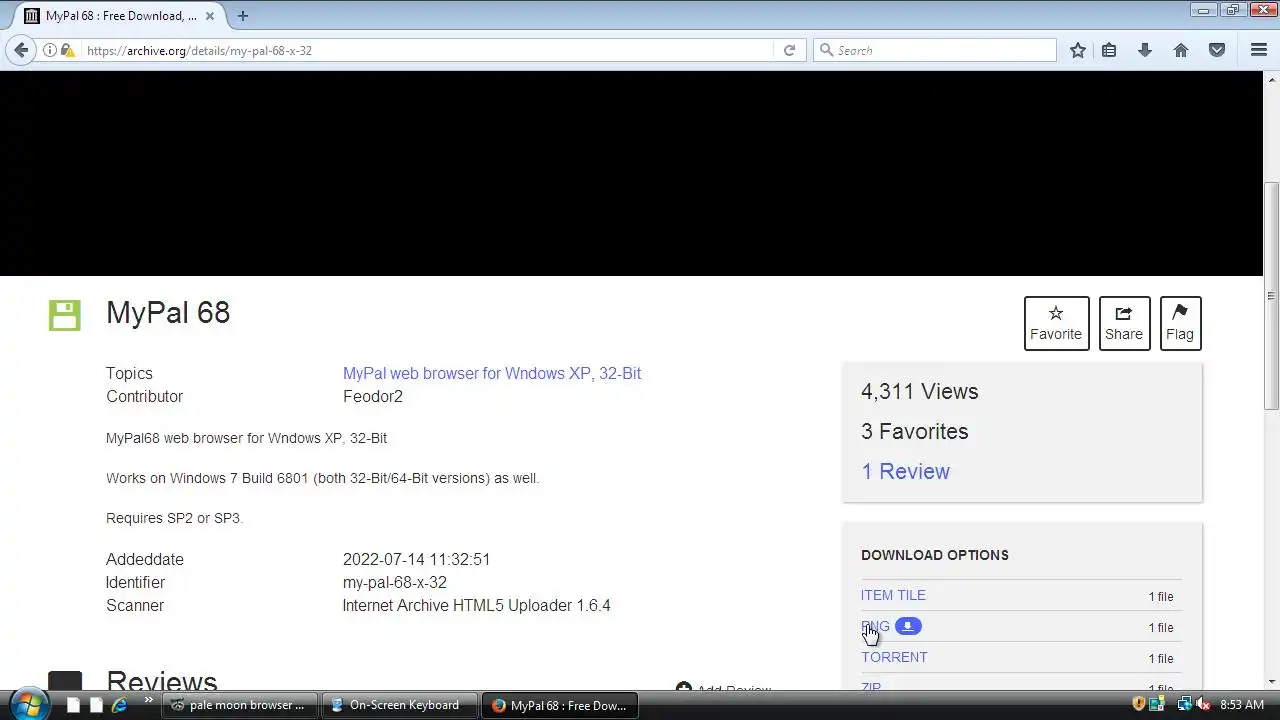The height and width of the screenshot is (720, 1280).
Task: Click the vertical scrollbar thumb
Action: pos(1272,295)
